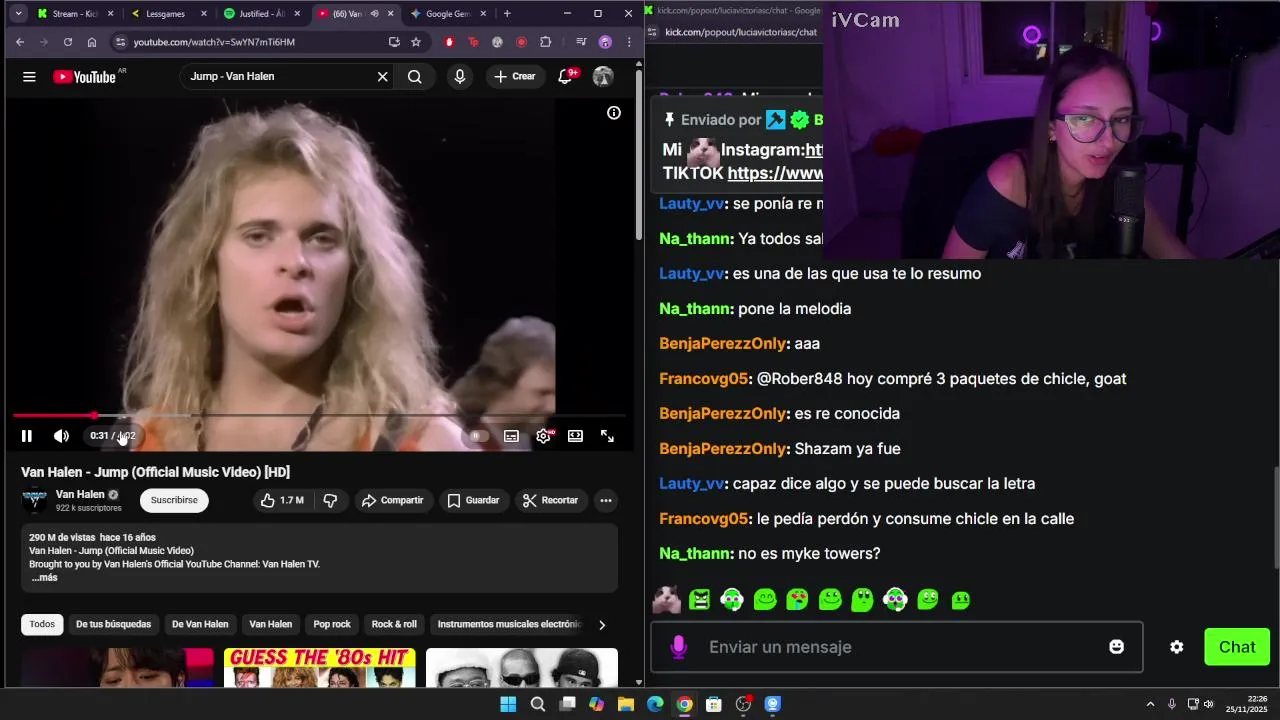This screenshot has width=1280, height=720.
Task: Show the video info card icon
Action: pos(614,113)
